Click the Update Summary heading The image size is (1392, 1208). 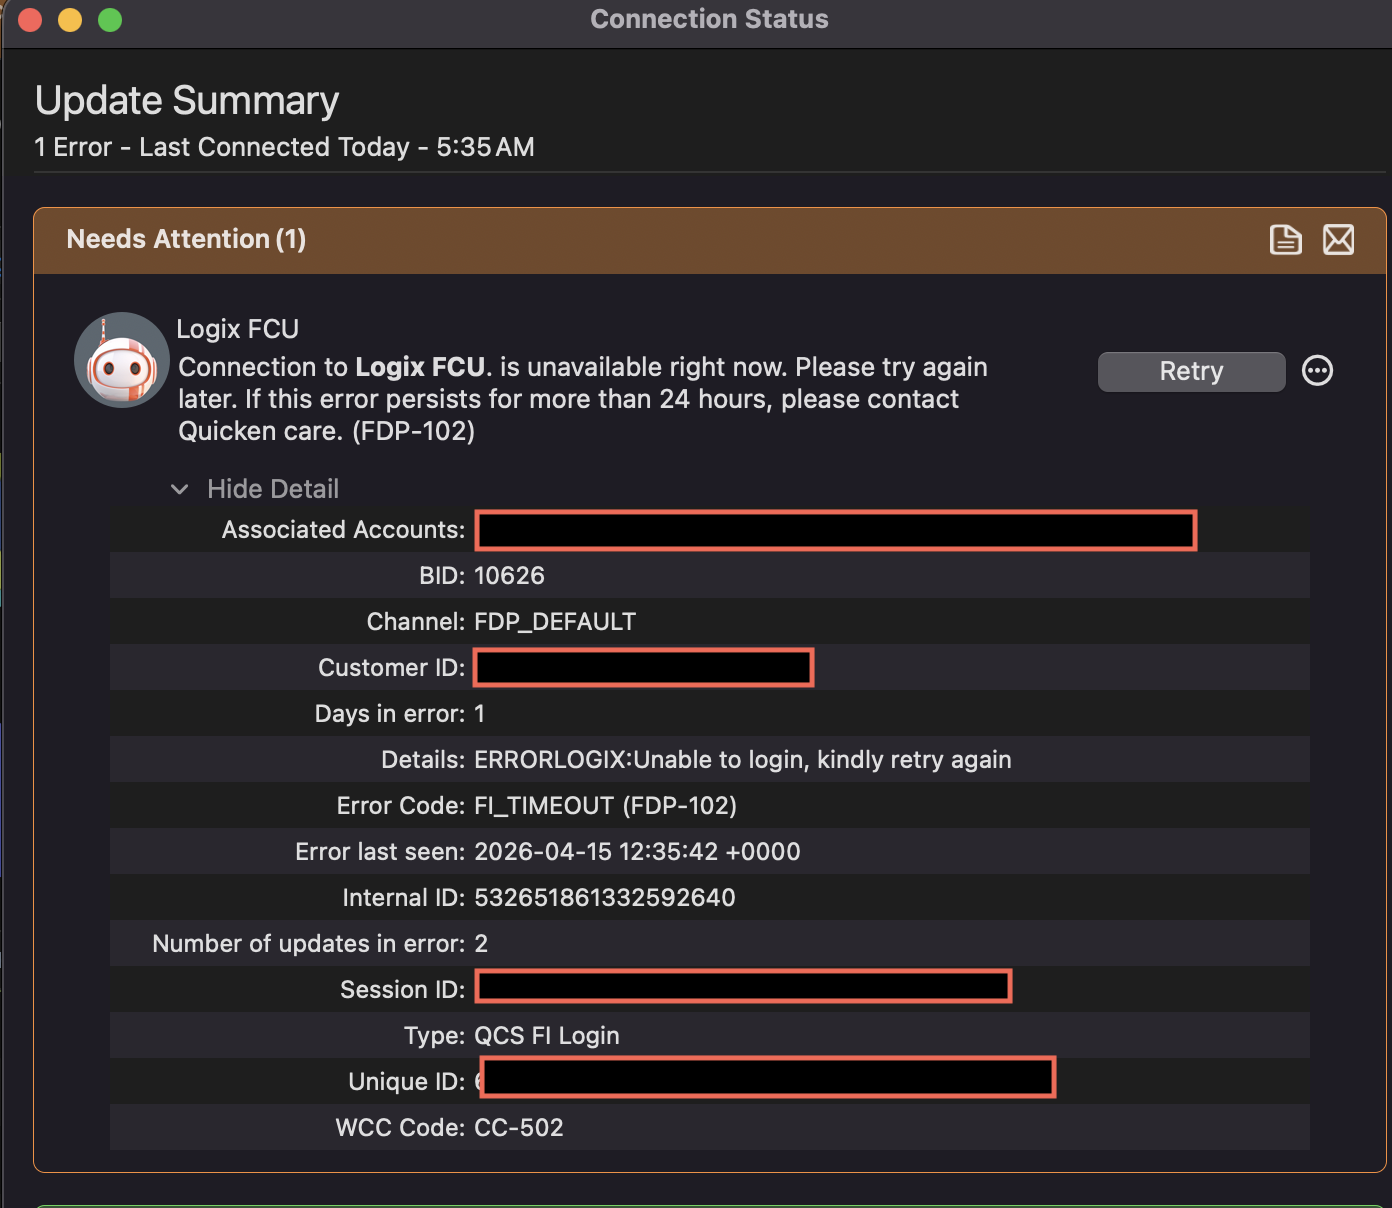(x=187, y=101)
